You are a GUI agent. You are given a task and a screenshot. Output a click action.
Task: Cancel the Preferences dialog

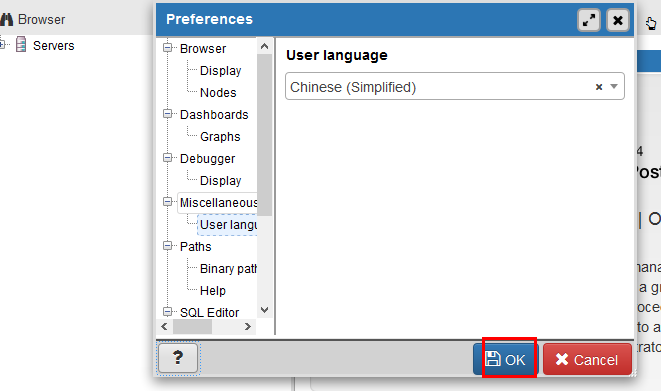pos(587,359)
